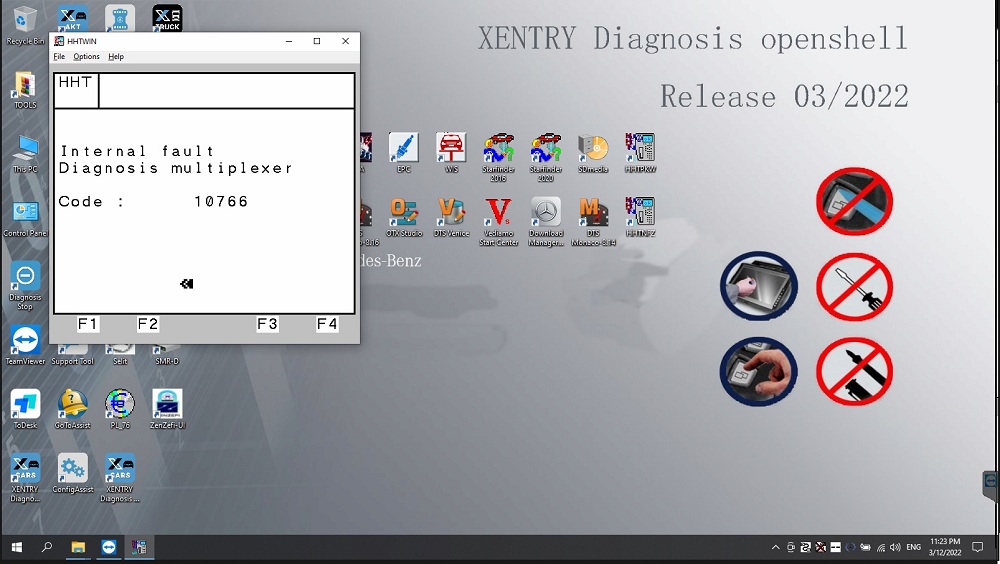Viewport: 1000px width, 564px height.
Task: Open the XENTRY Truck desktop shortcut
Action: coord(167,19)
